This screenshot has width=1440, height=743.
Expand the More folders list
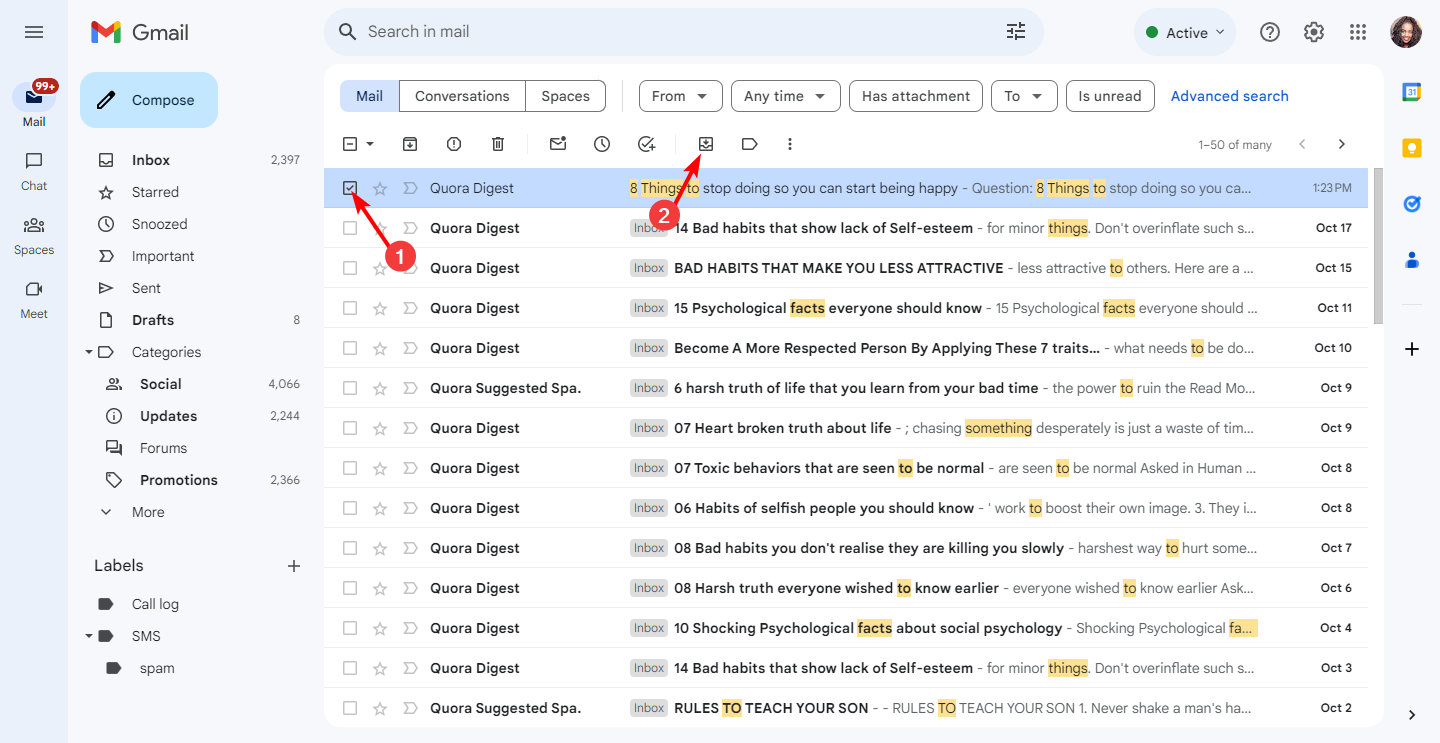coord(106,511)
